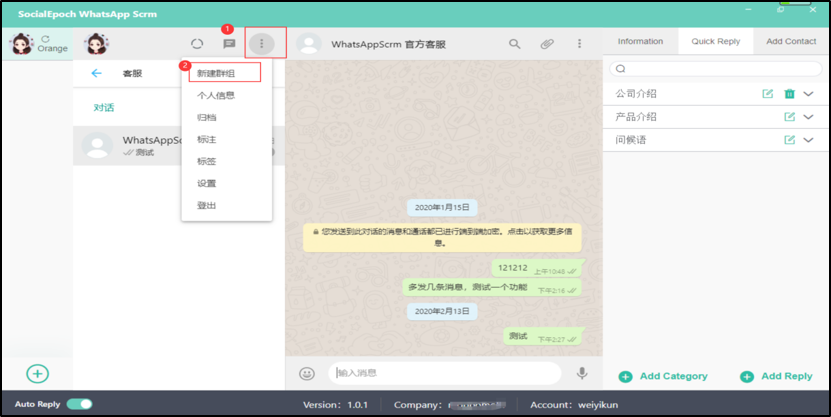Click the Account weiyikun status text
The height and width of the screenshot is (417, 831).
coord(574,405)
